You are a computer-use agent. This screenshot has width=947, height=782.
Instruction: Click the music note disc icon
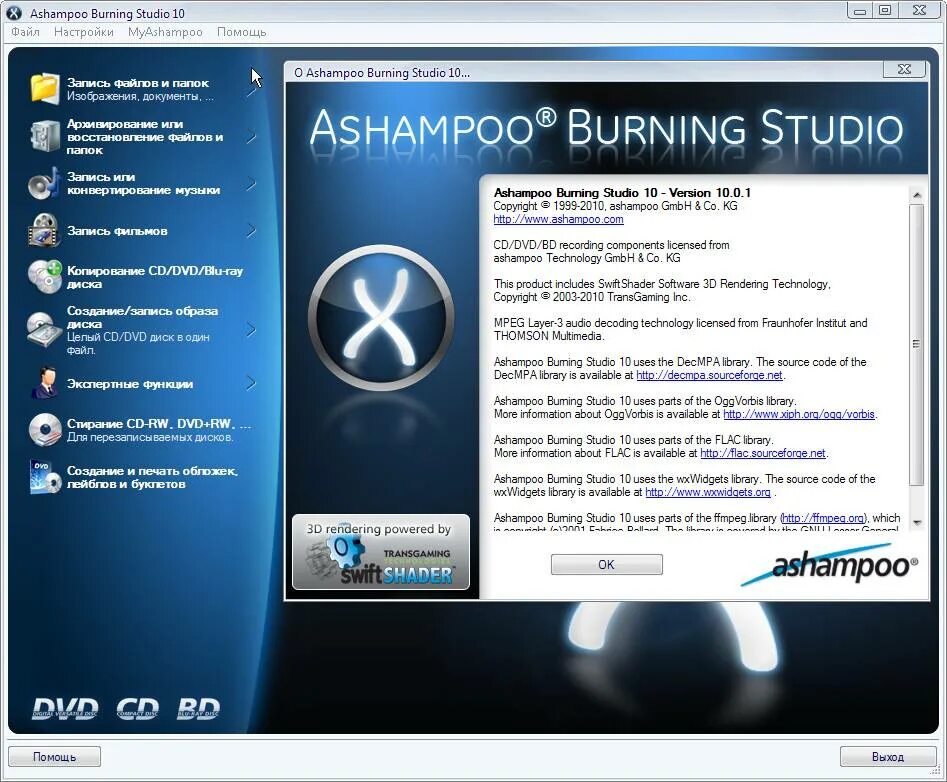(x=44, y=184)
